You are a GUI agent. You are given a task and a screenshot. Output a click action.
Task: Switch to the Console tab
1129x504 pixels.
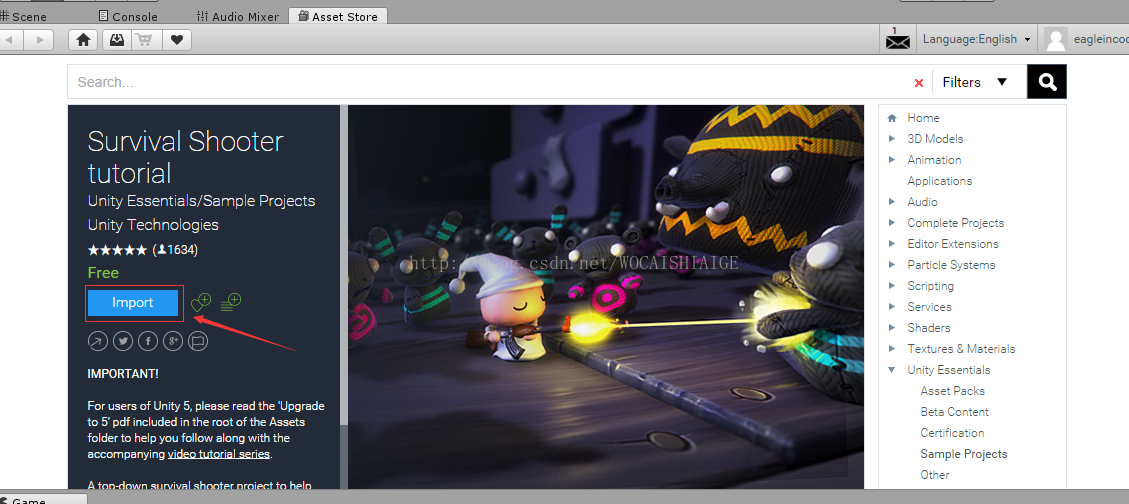click(128, 16)
